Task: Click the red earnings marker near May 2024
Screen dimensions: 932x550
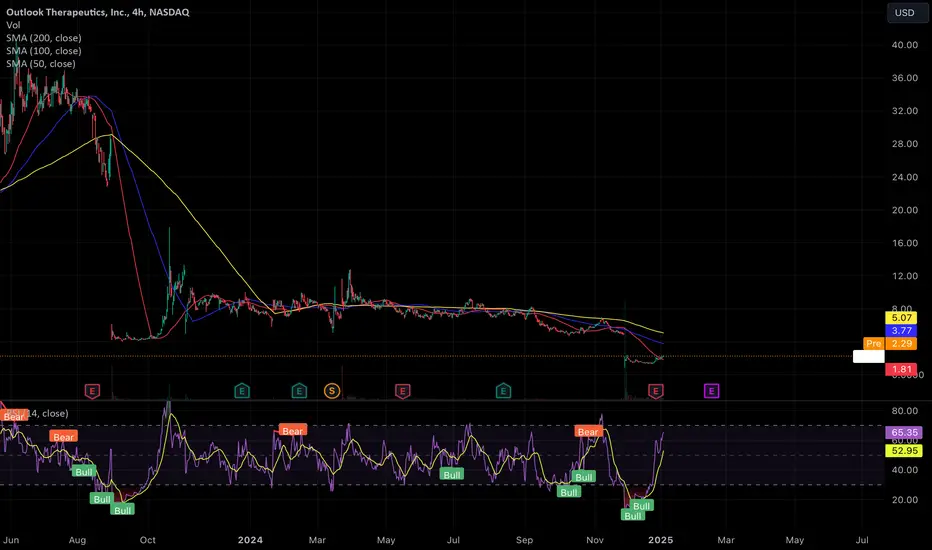Action: click(x=402, y=391)
